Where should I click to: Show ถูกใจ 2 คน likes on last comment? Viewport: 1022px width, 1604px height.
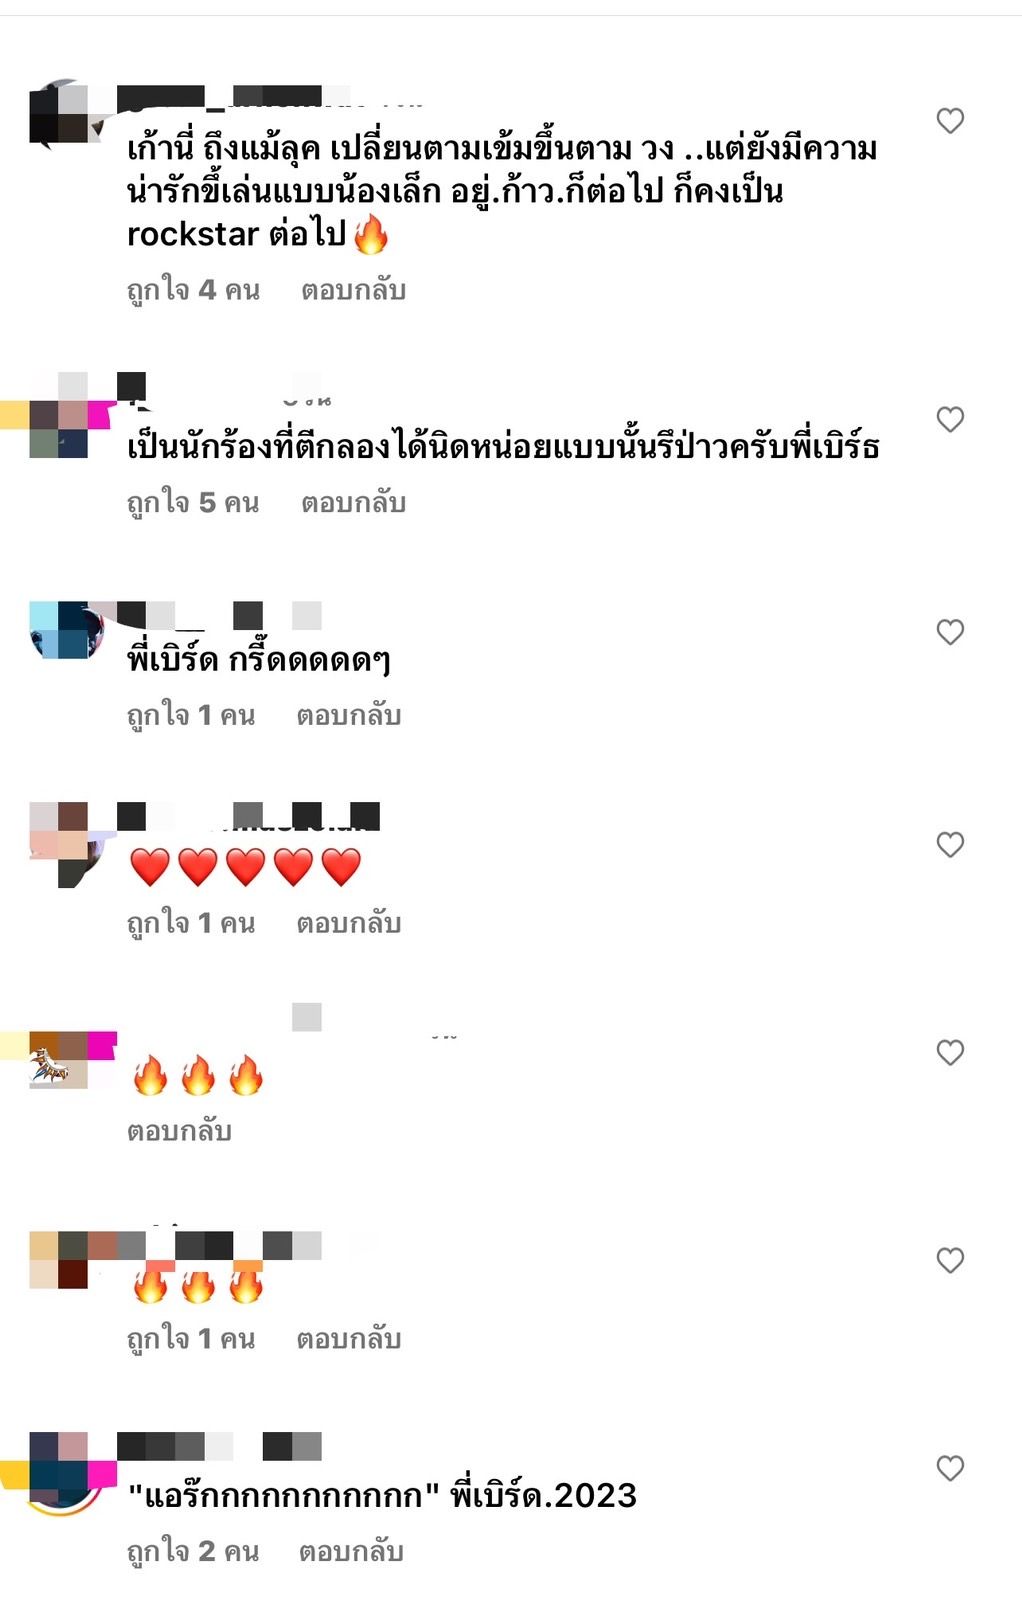tap(193, 1551)
